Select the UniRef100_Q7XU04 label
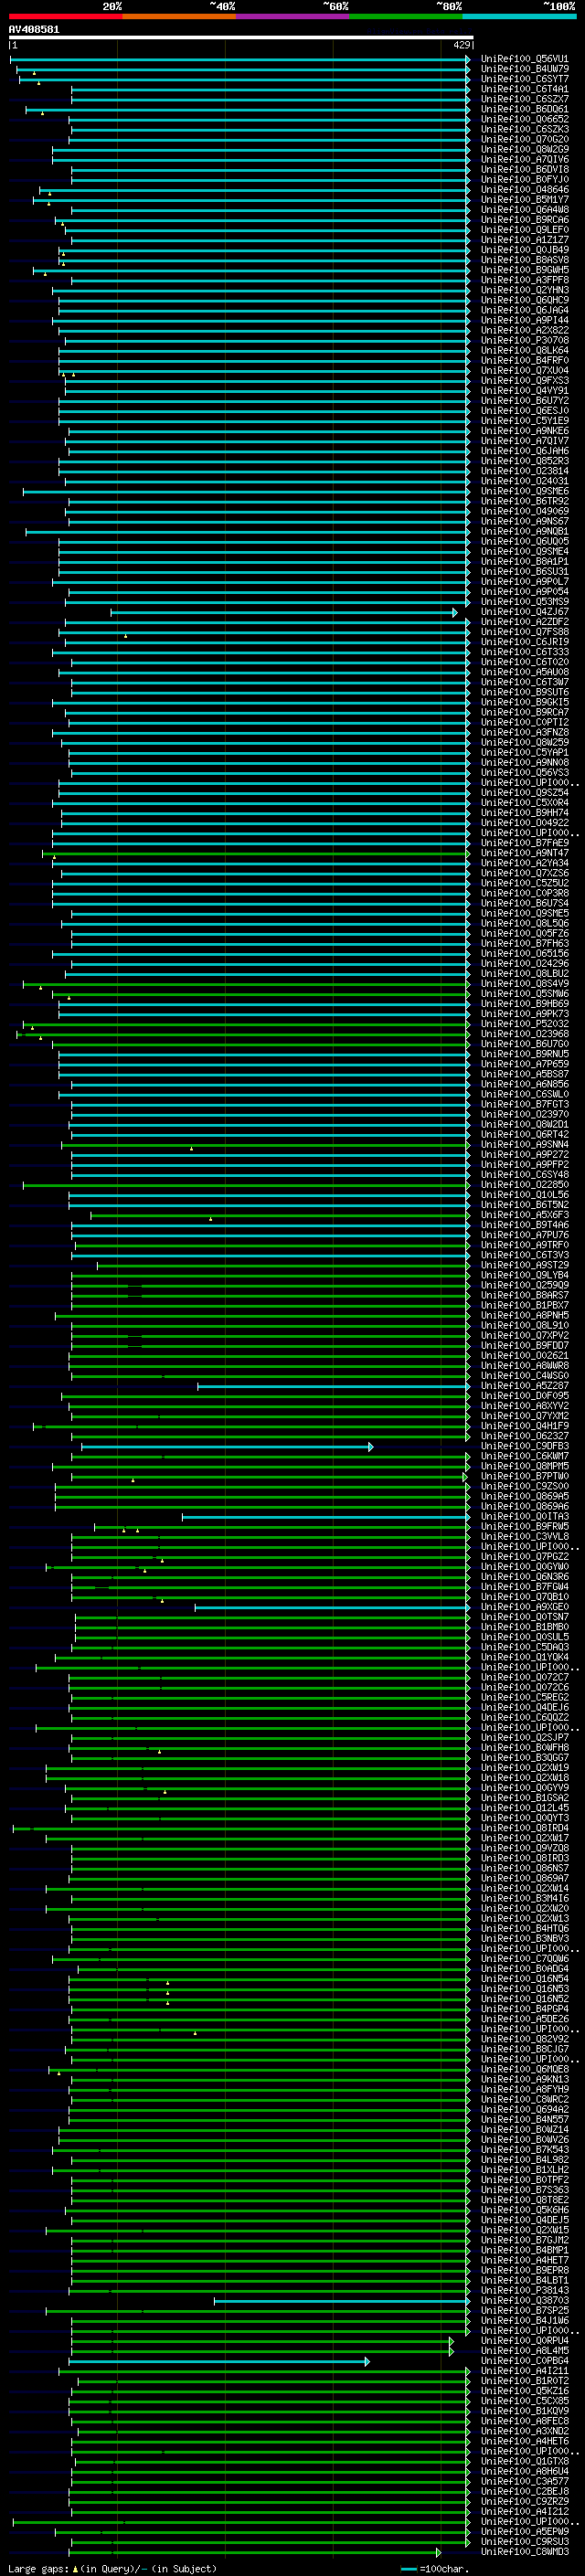This screenshot has width=585, height=2576. tap(525, 371)
